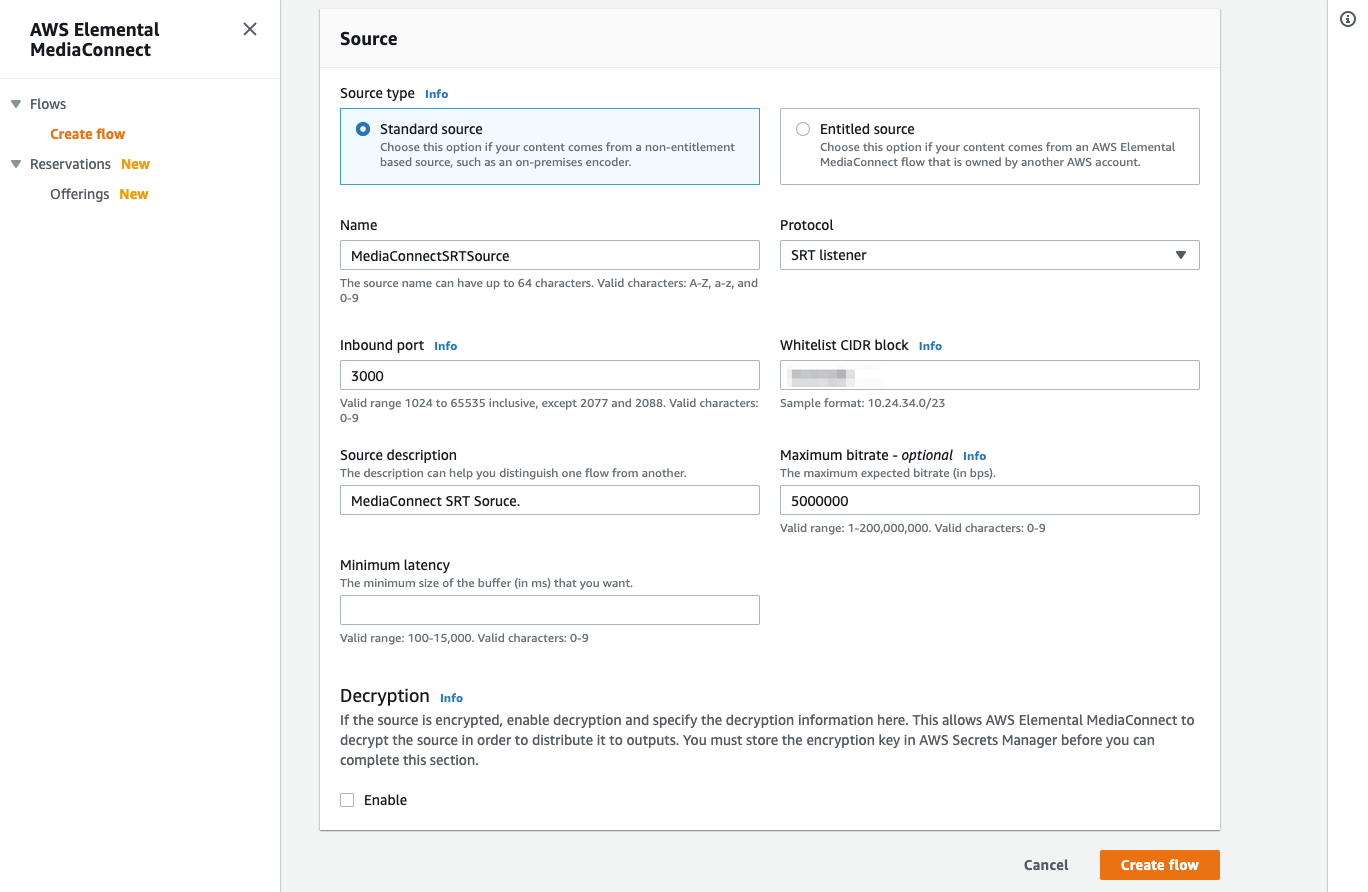The image size is (1368, 892).
Task: Open Create flow in the sidebar
Action: [87, 133]
